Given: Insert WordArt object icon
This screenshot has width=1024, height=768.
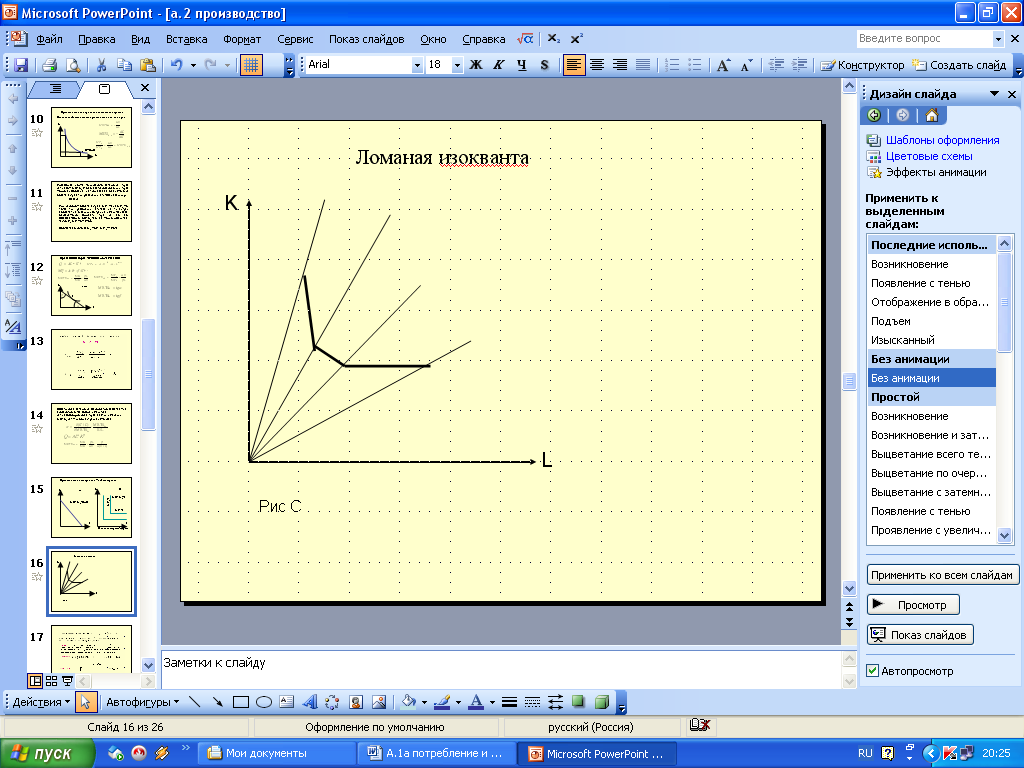Looking at the screenshot, I should (x=310, y=702).
